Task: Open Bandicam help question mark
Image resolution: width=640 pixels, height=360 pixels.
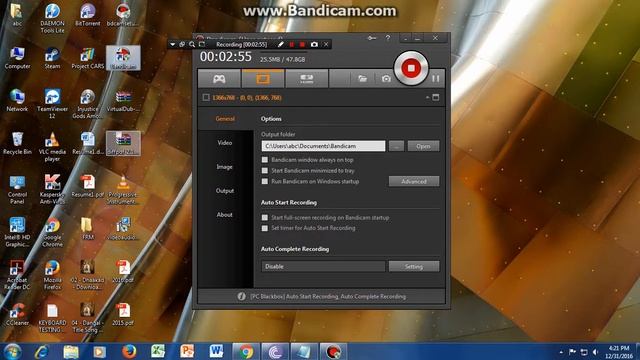Action: pos(388,38)
